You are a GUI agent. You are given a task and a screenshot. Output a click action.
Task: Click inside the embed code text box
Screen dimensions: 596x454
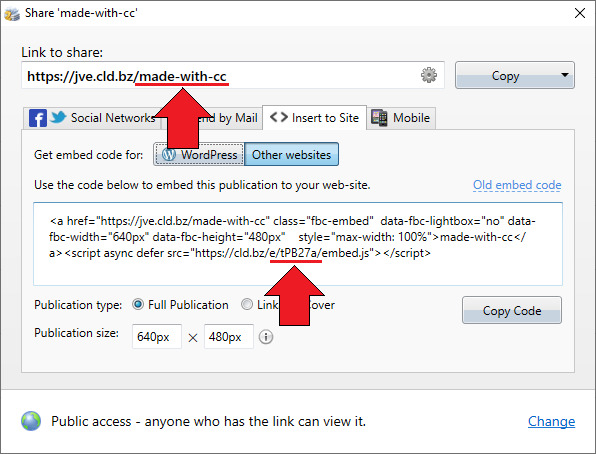tap(298, 244)
